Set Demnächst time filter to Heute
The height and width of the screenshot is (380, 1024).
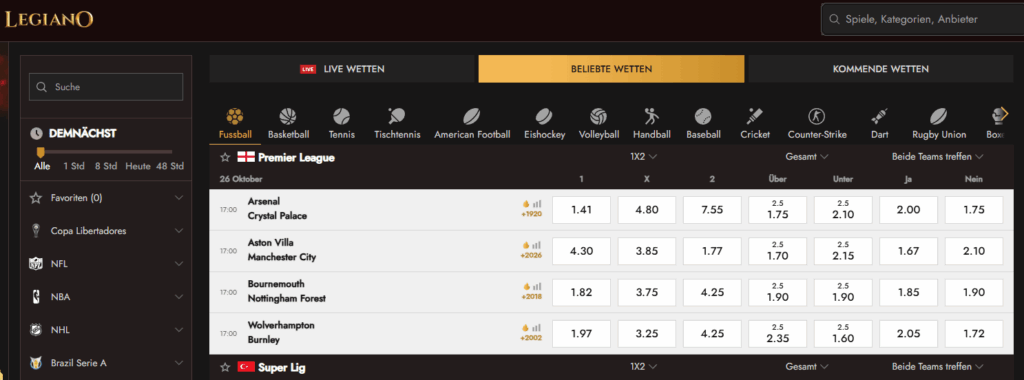point(138,166)
